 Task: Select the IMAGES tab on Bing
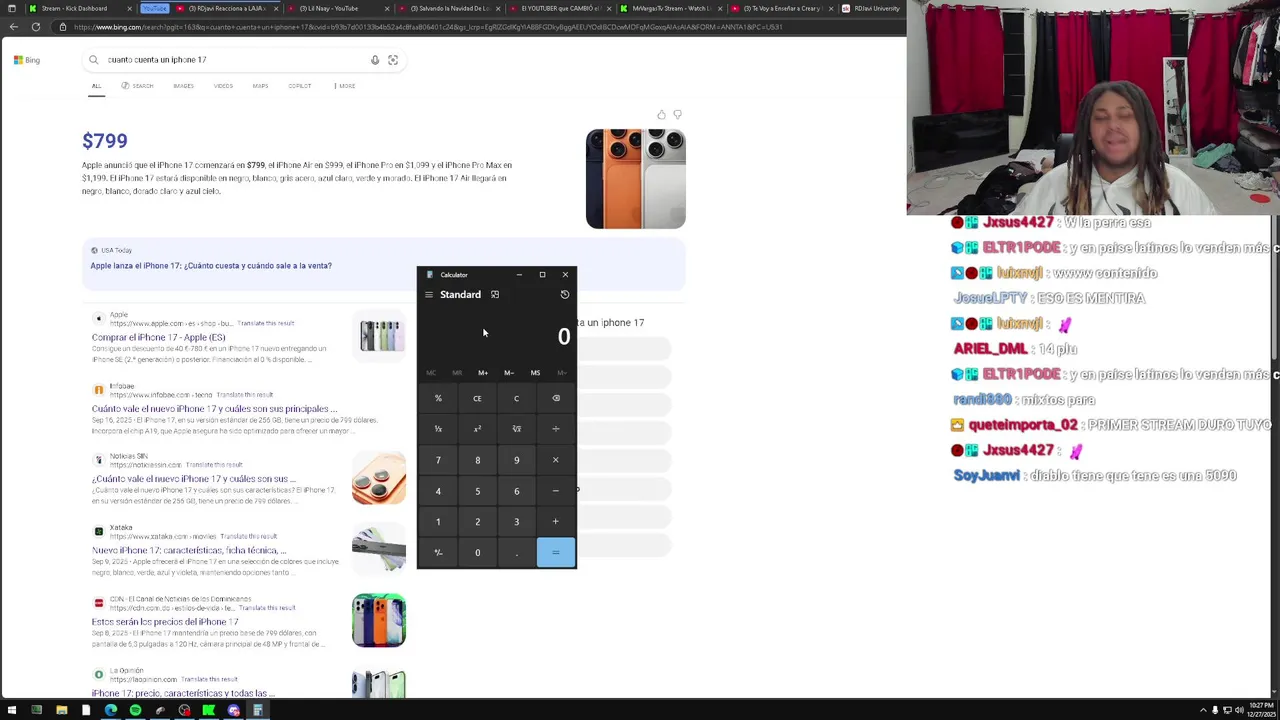183,86
